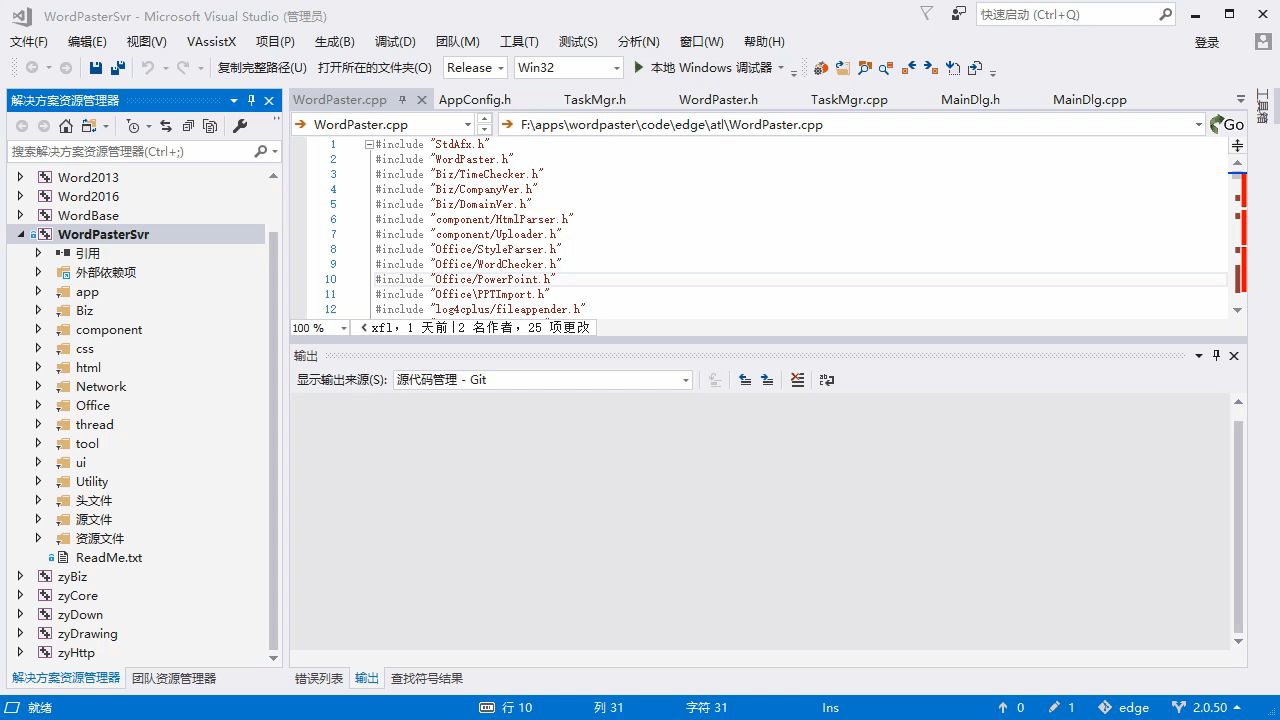
Task: Expand the Office folder node
Action: coord(39,406)
